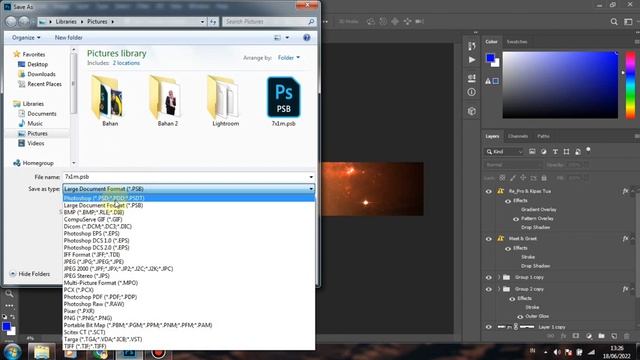Click the create new layer icon
Screen dimensions: 640x360
click(x=614, y=336)
